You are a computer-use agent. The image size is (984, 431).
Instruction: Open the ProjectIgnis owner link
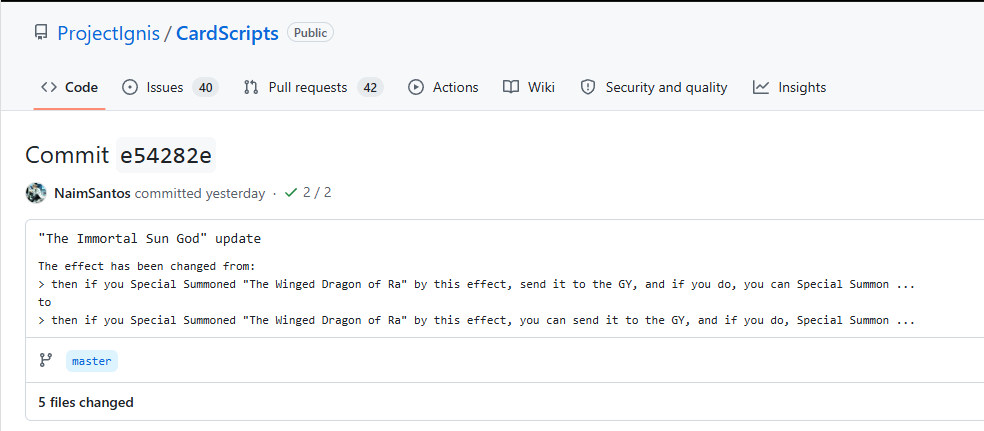(x=108, y=33)
